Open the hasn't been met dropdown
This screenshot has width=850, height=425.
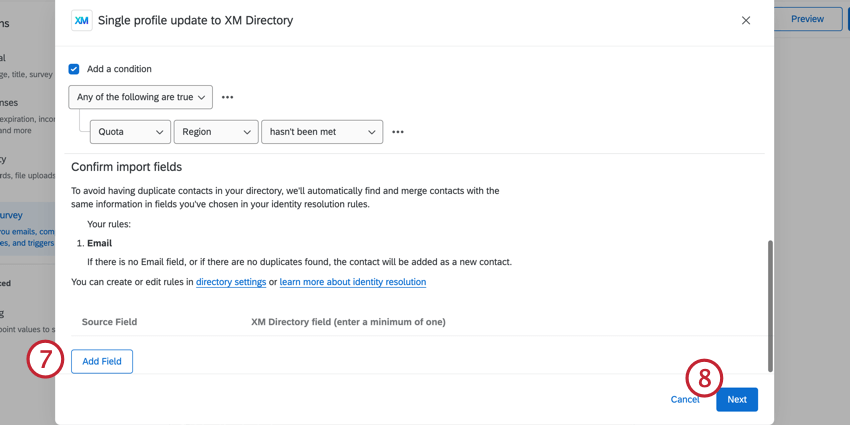click(x=322, y=132)
